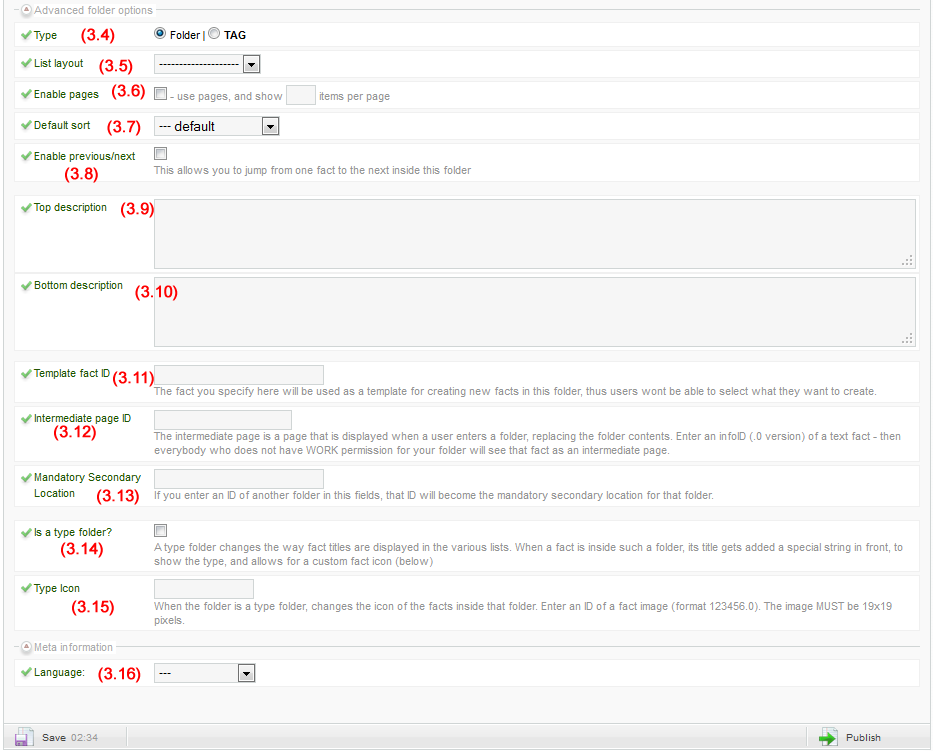933x751 pixels.
Task: Click the green checkmark beside the Type field
Action: (25, 34)
